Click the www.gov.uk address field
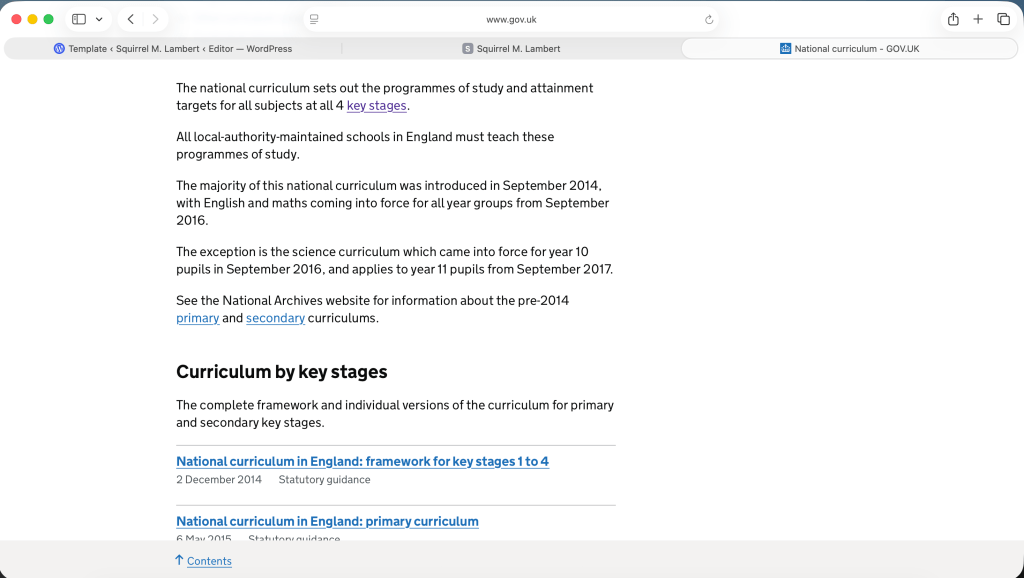 coord(510,19)
